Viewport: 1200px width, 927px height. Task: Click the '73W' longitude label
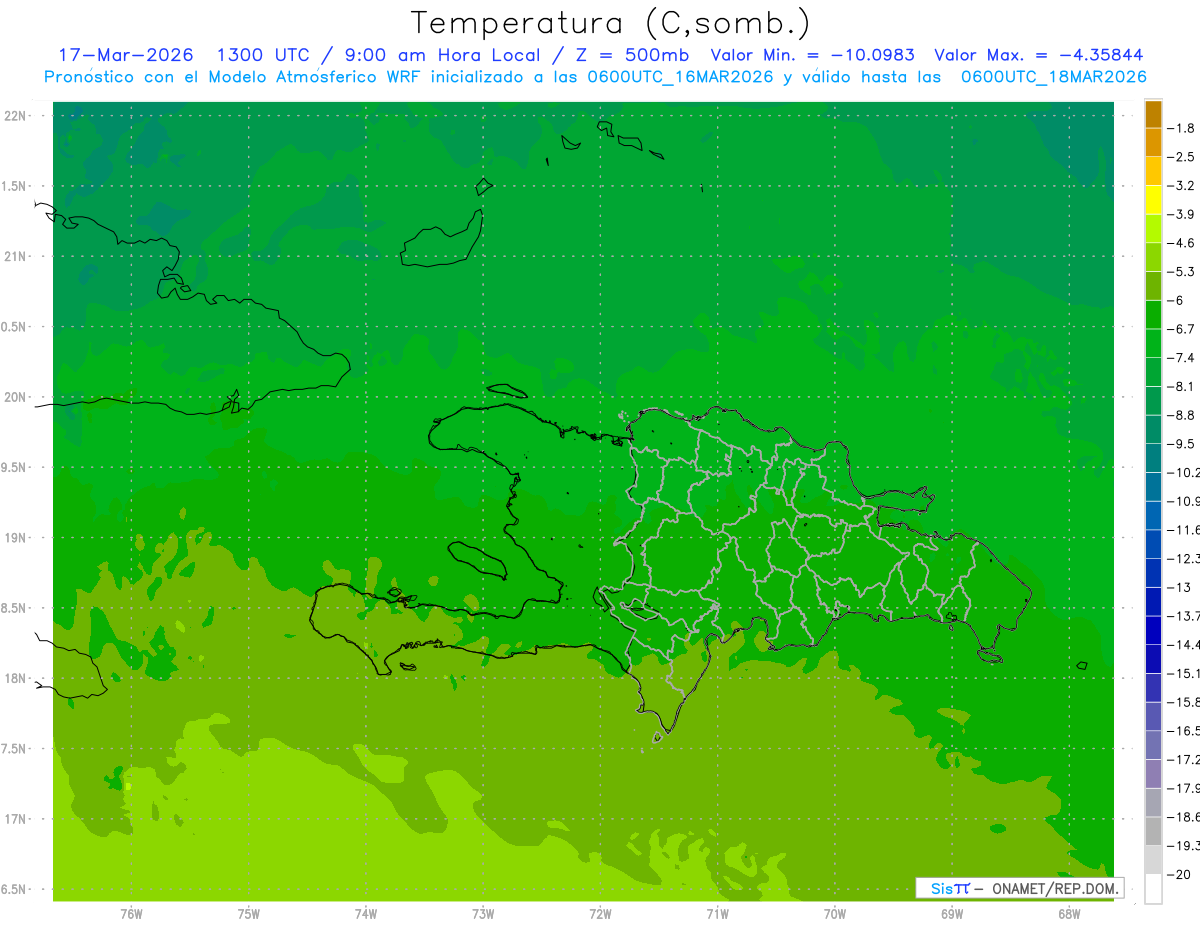(483, 914)
